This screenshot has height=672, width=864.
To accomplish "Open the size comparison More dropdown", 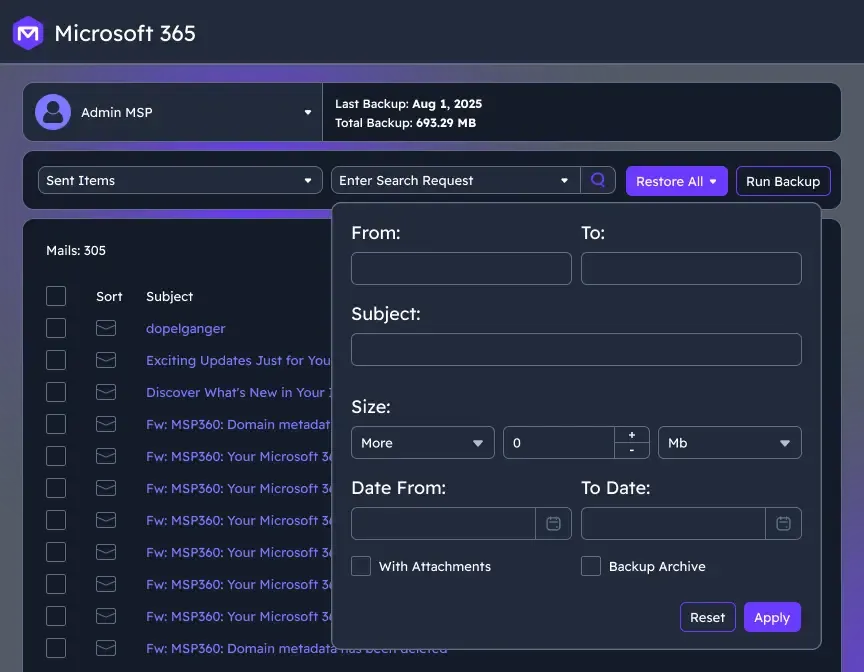I will [422, 443].
